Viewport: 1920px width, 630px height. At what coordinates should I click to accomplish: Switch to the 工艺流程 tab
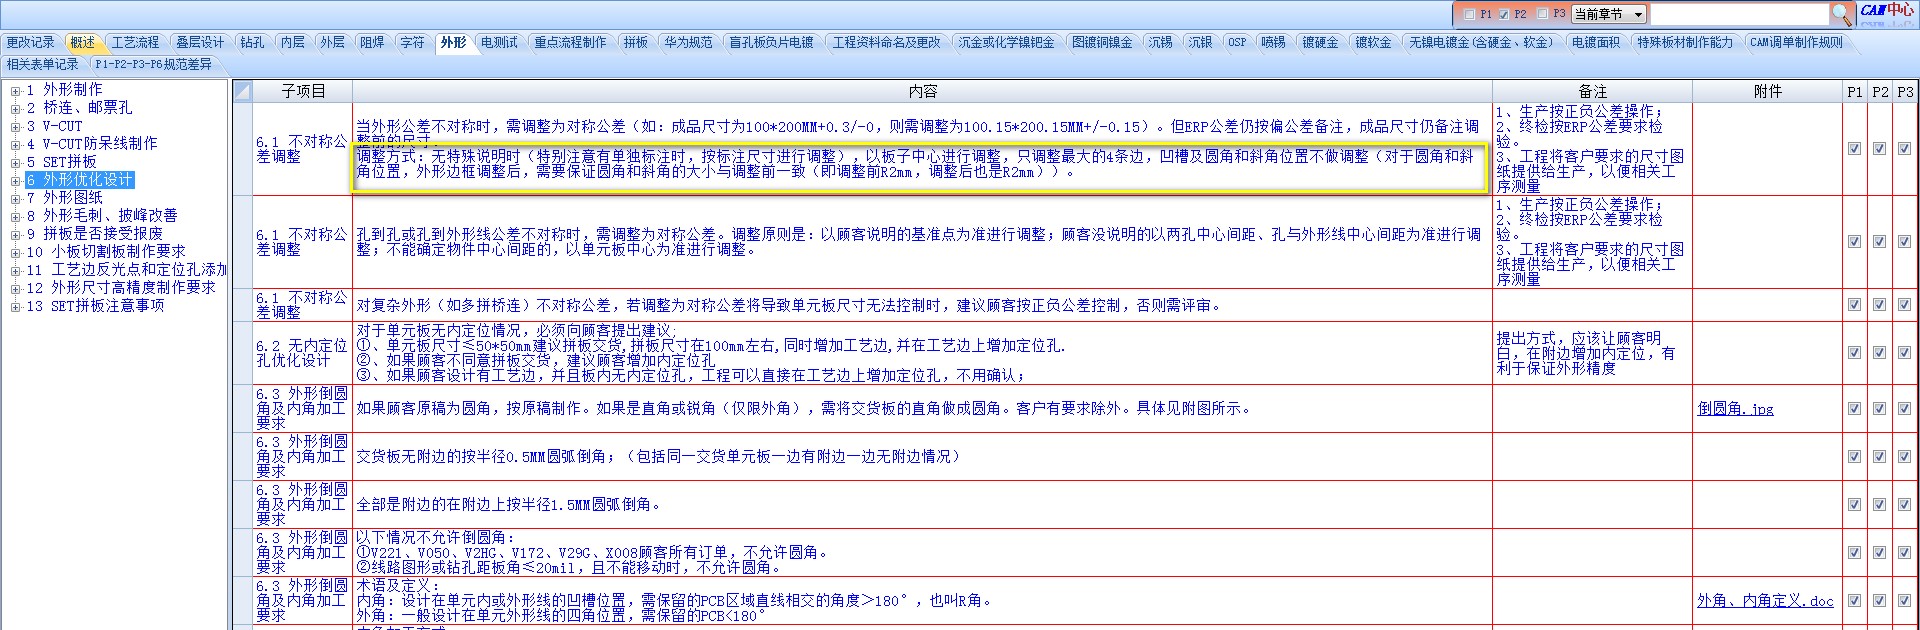coord(135,42)
